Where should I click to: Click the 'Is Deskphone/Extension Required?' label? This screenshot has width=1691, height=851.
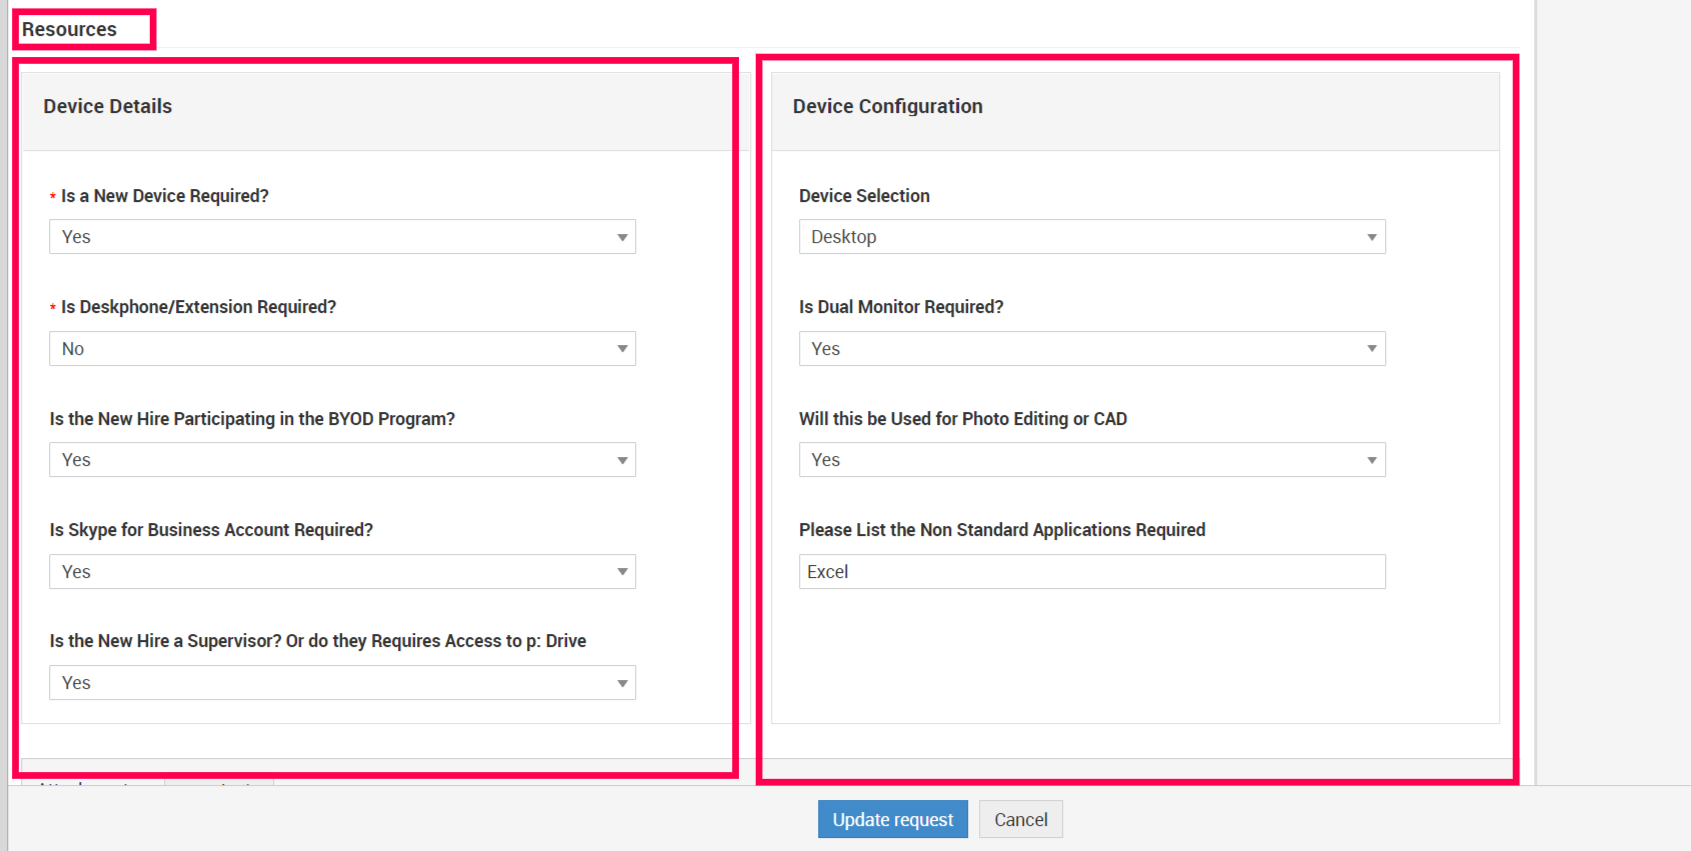point(198,307)
